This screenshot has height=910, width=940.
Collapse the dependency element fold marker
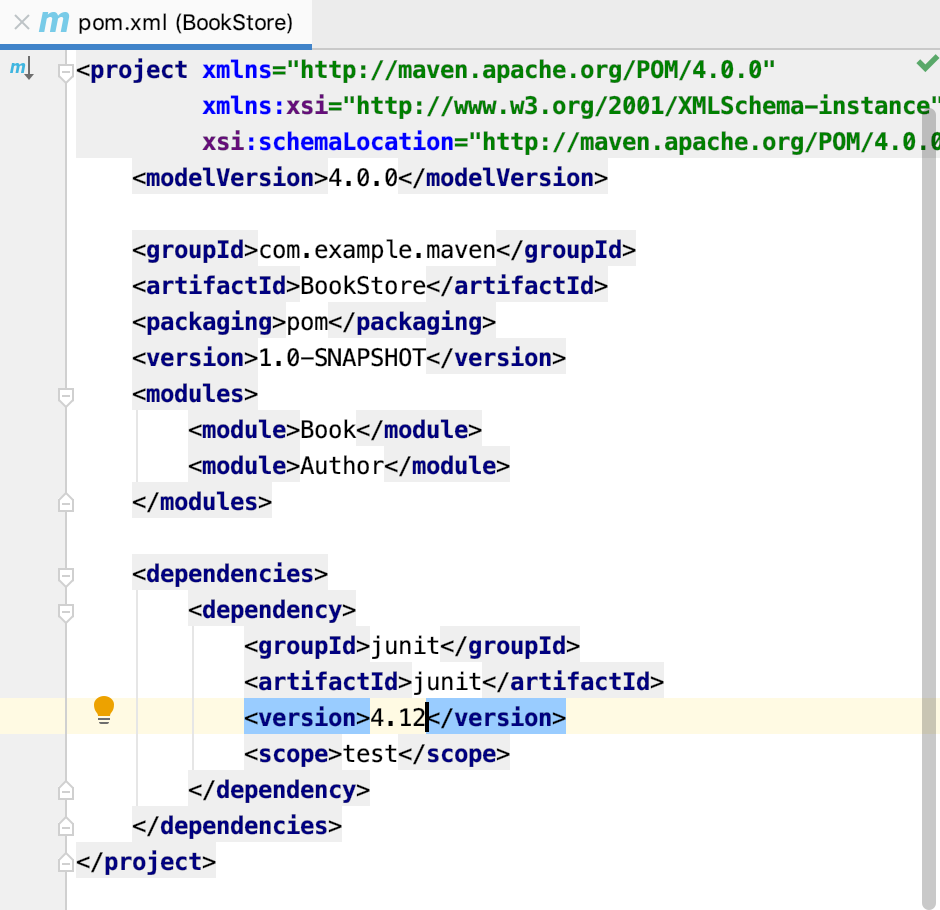click(66, 612)
